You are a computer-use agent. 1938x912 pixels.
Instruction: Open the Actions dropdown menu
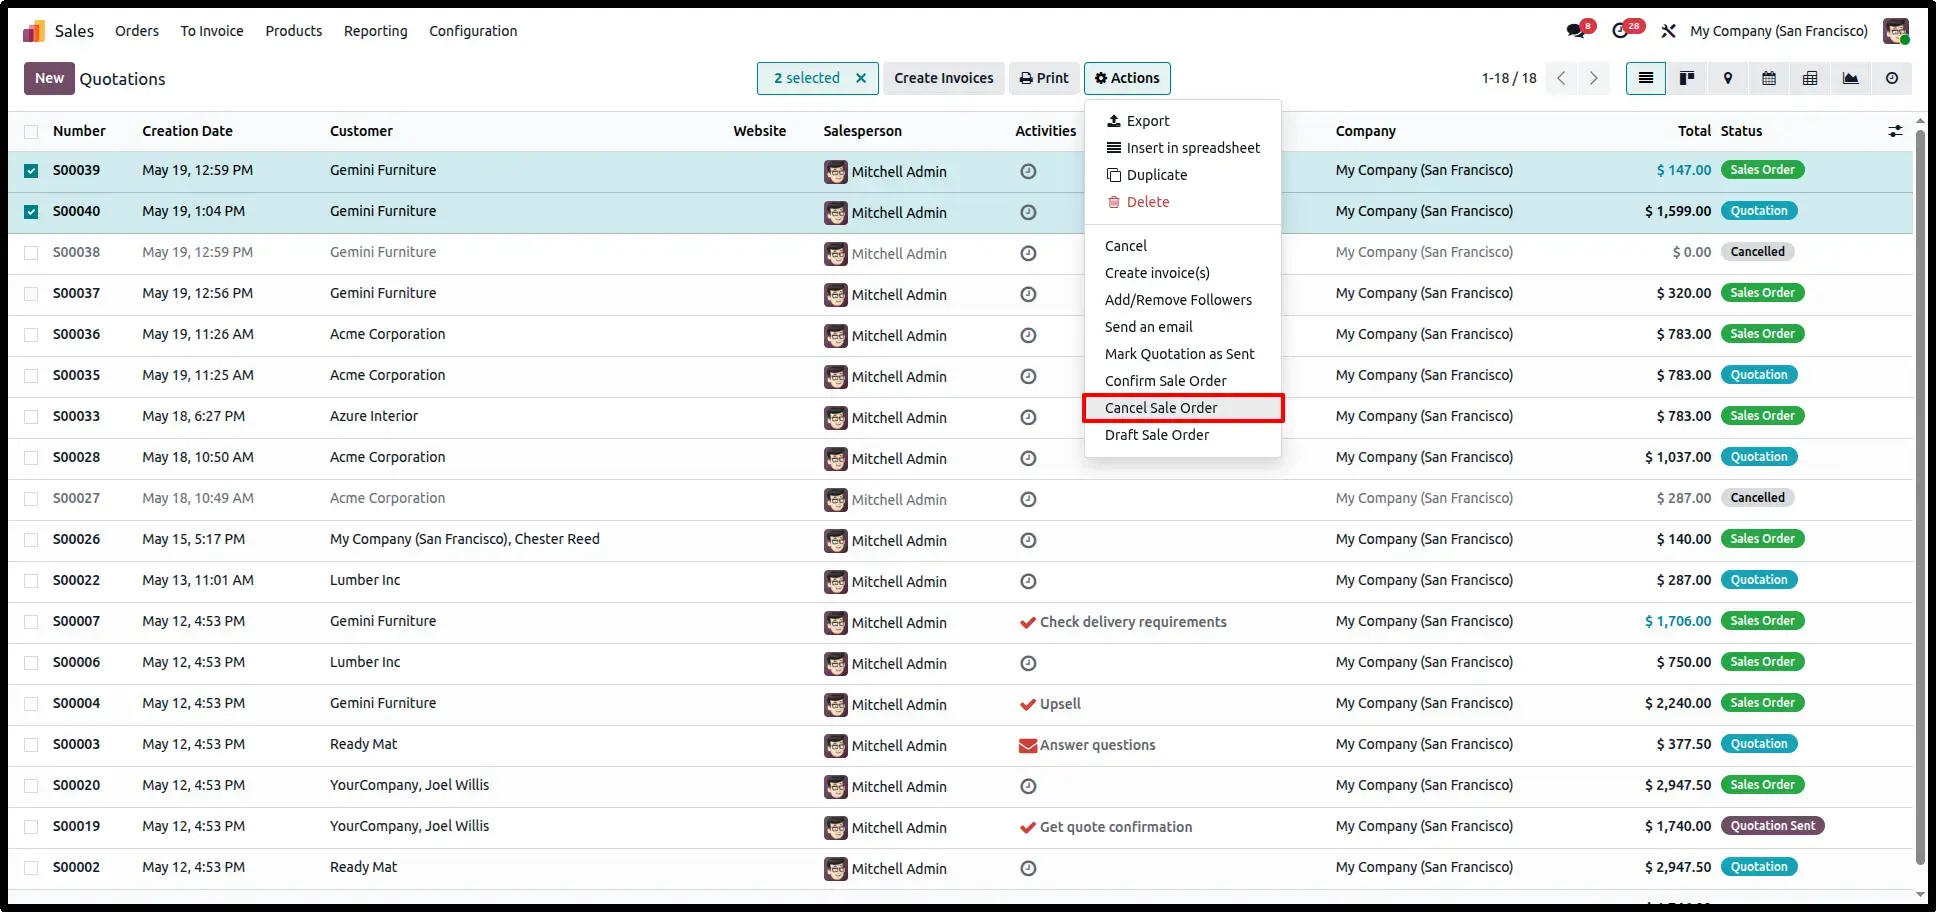click(1127, 78)
